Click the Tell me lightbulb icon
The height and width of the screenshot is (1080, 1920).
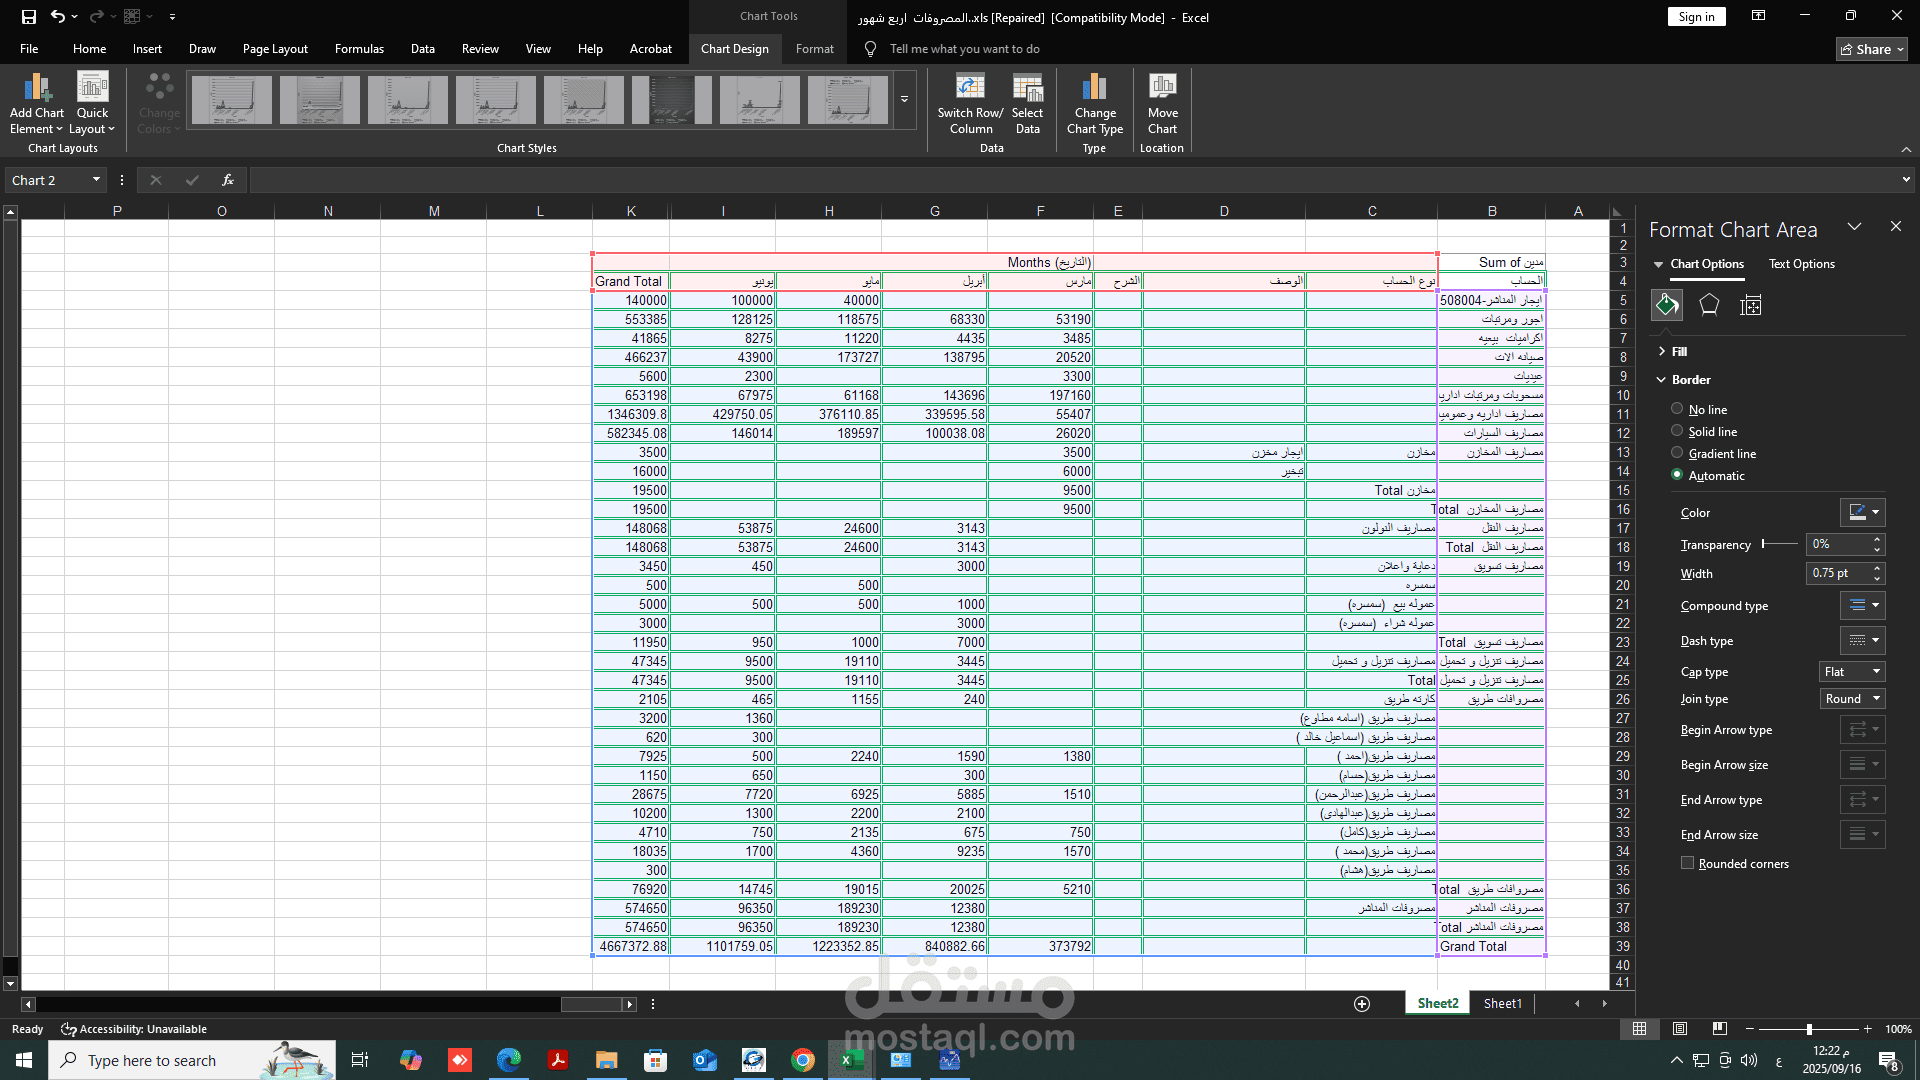point(870,49)
